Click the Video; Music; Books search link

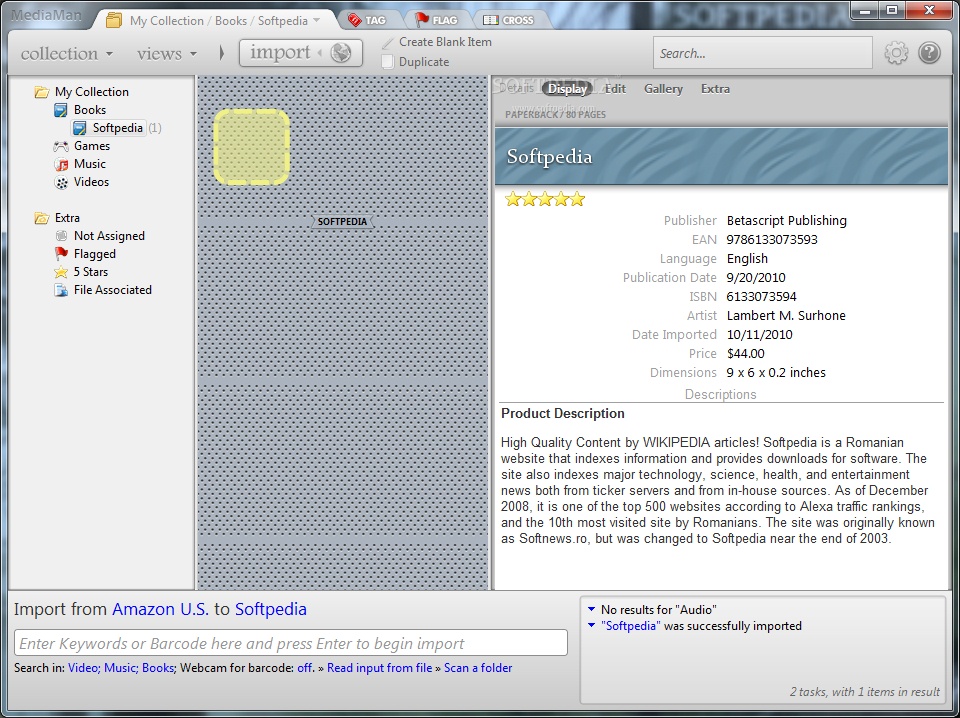[x=121, y=668]
